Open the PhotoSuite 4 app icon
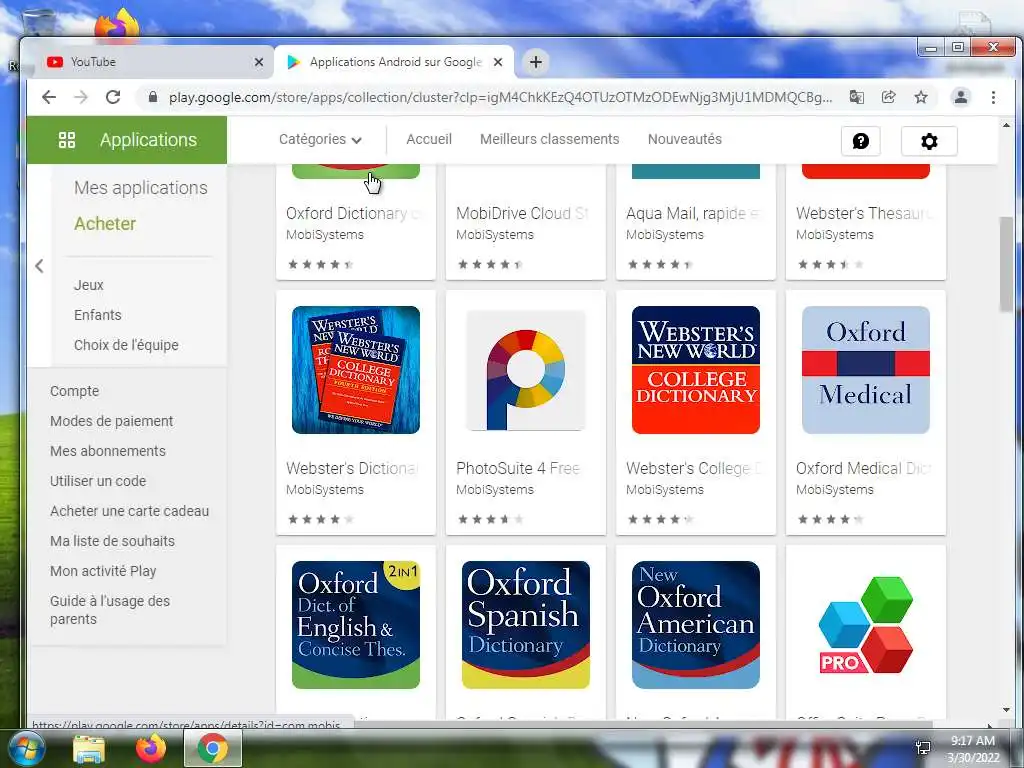Image resolution: width=1024 pixels, height=768 pixels. (526, 370)
